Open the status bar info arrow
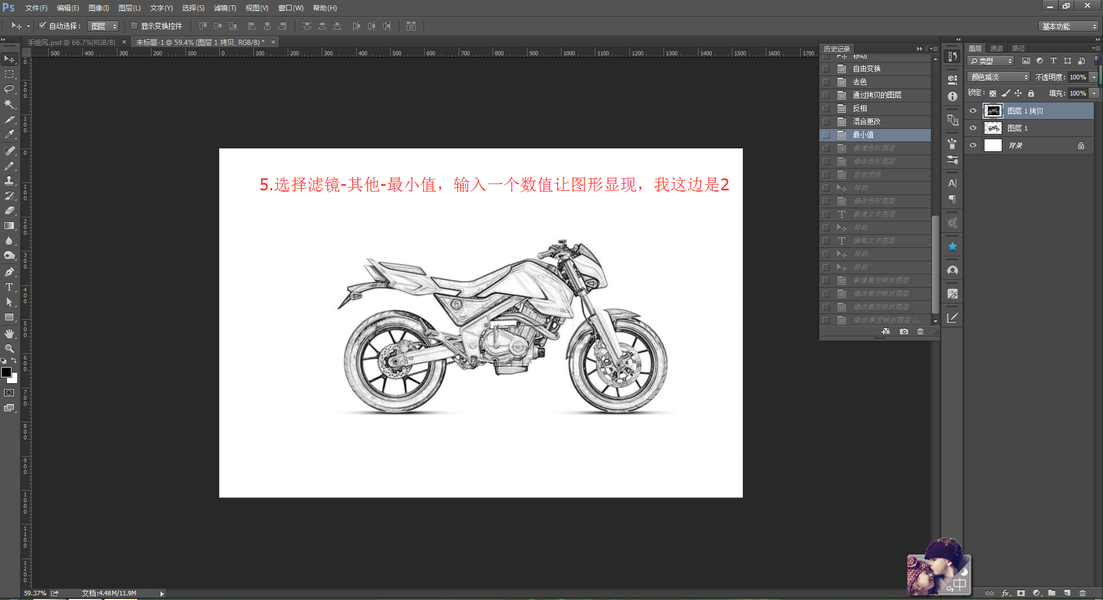1103x600 pixels. 162,594
